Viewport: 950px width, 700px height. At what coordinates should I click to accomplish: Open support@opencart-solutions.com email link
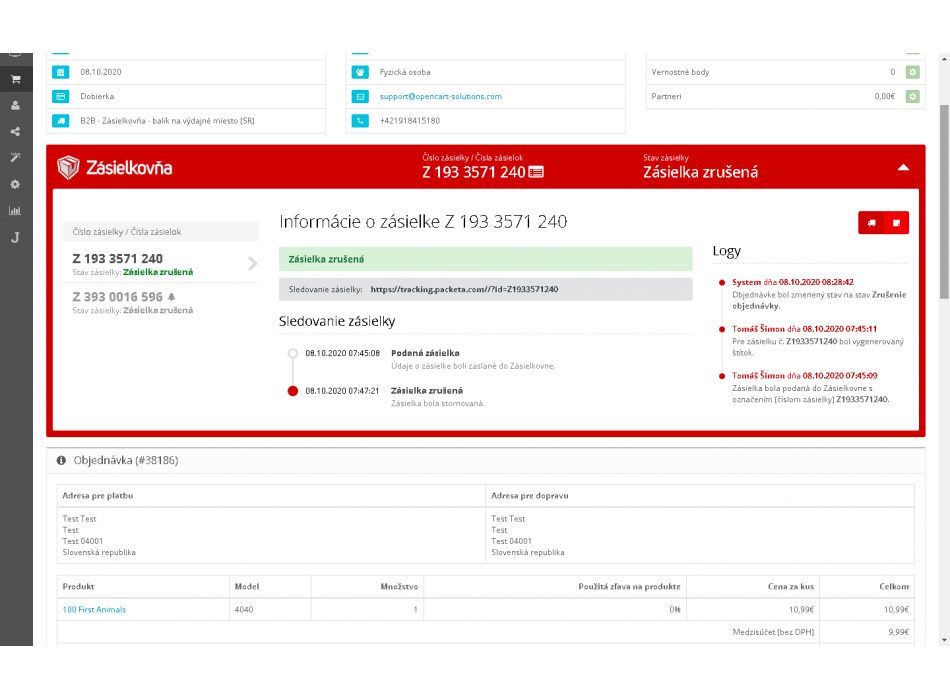point(440,96)
